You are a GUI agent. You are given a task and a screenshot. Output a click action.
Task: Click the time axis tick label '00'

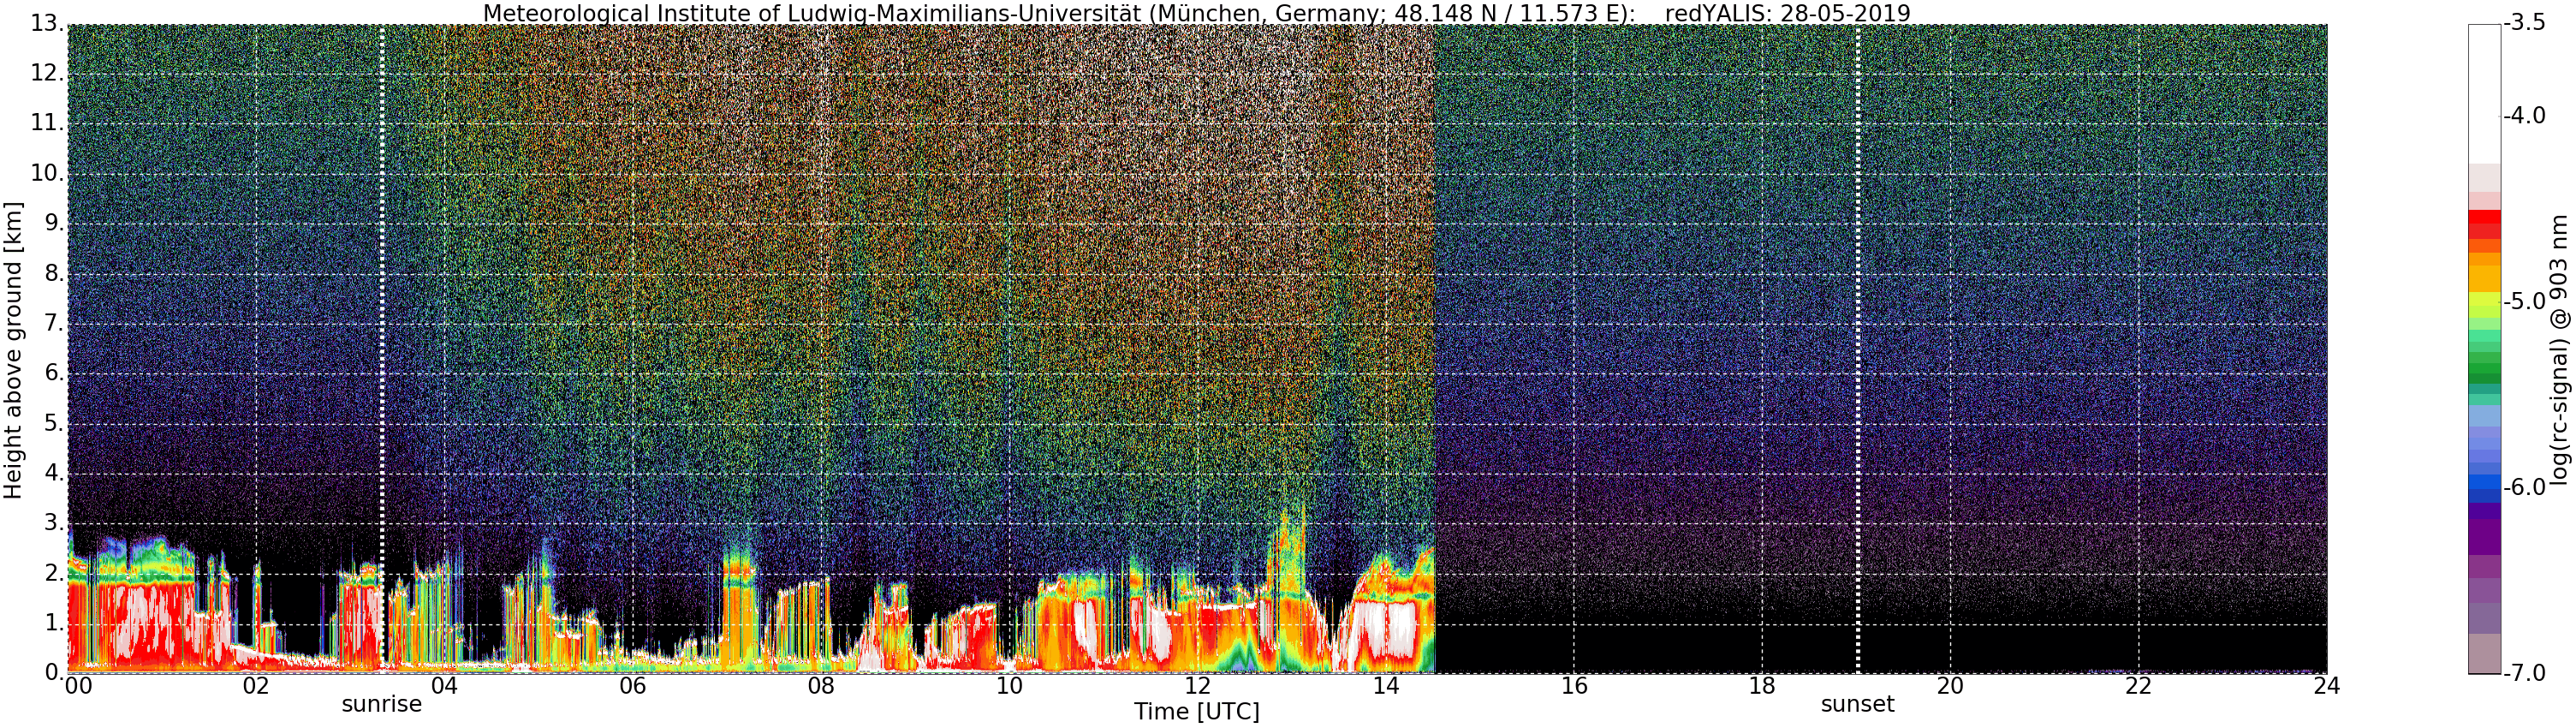click(x=78, y=686)
